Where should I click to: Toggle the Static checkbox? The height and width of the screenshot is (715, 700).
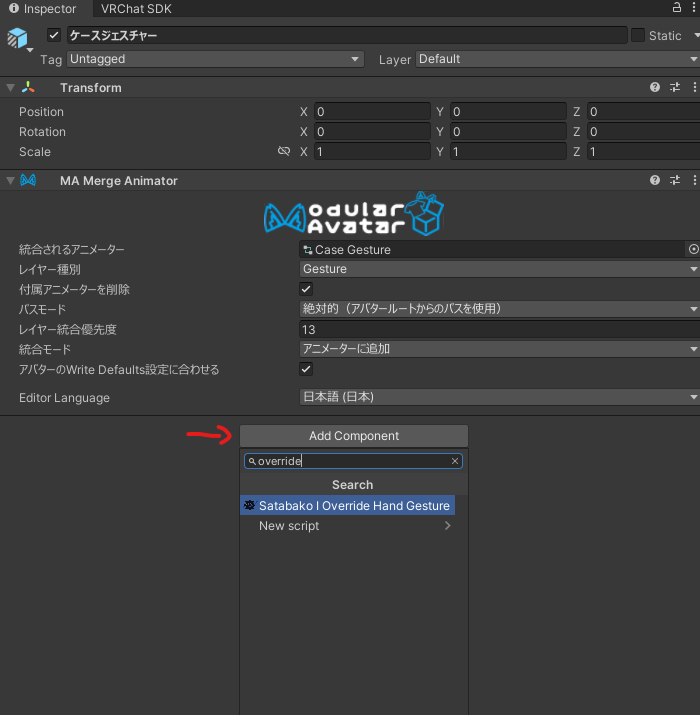click(x=638, y=35)
